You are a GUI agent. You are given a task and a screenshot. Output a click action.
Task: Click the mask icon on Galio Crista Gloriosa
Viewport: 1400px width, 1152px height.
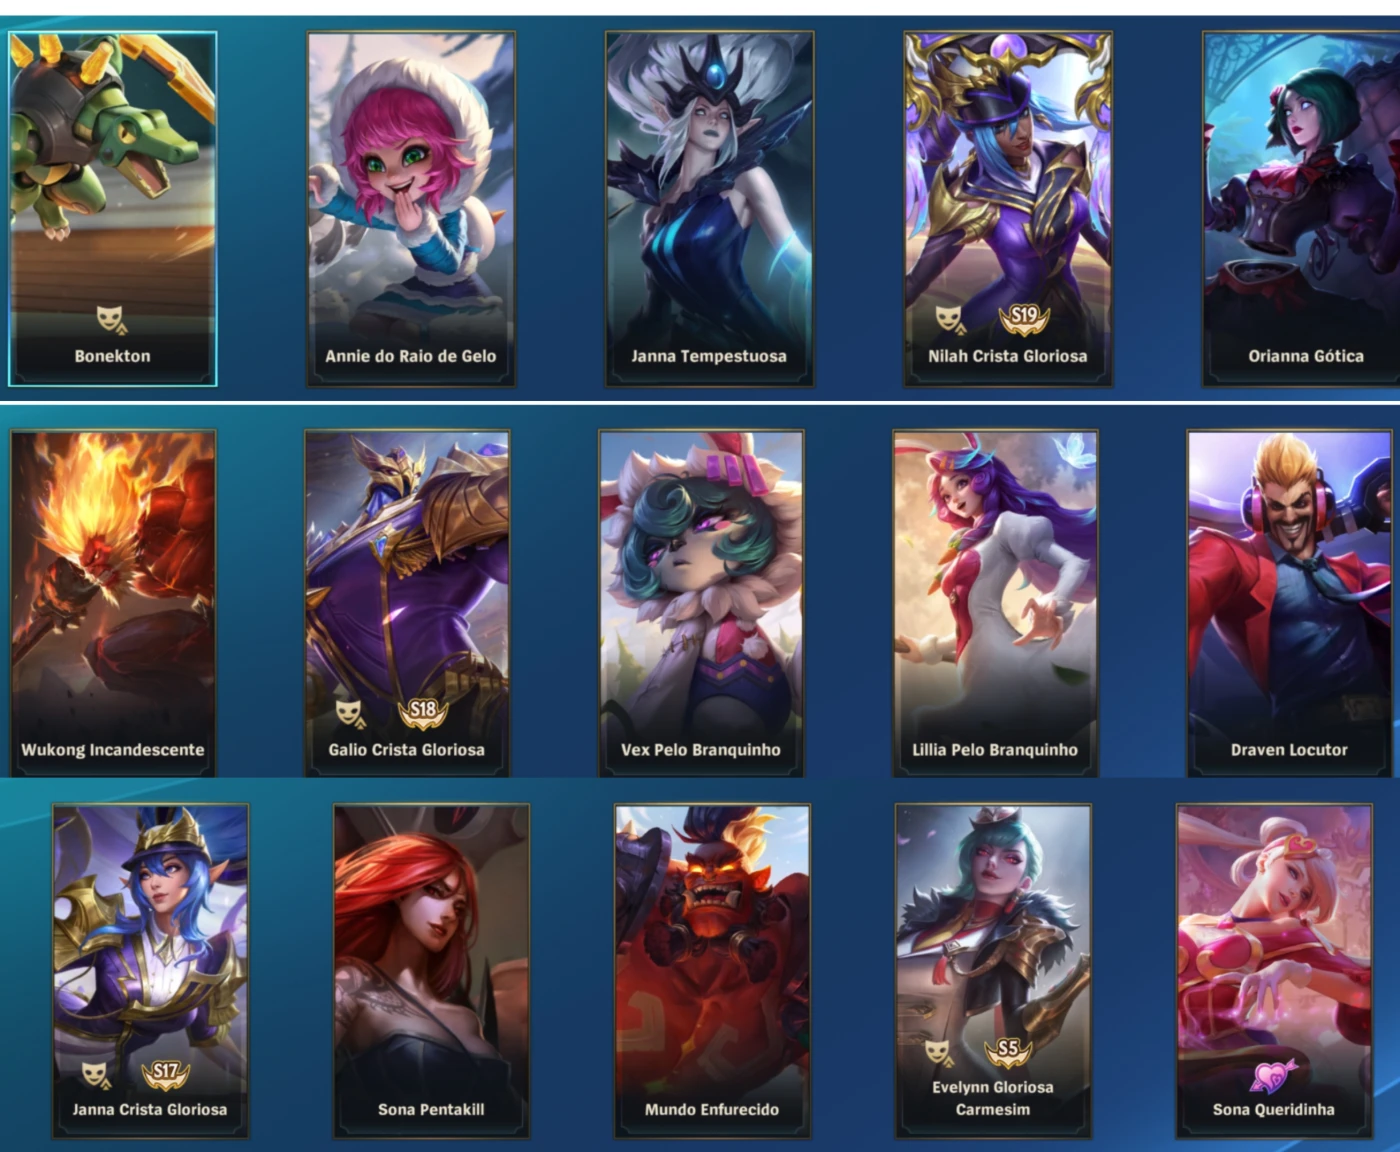350,713
